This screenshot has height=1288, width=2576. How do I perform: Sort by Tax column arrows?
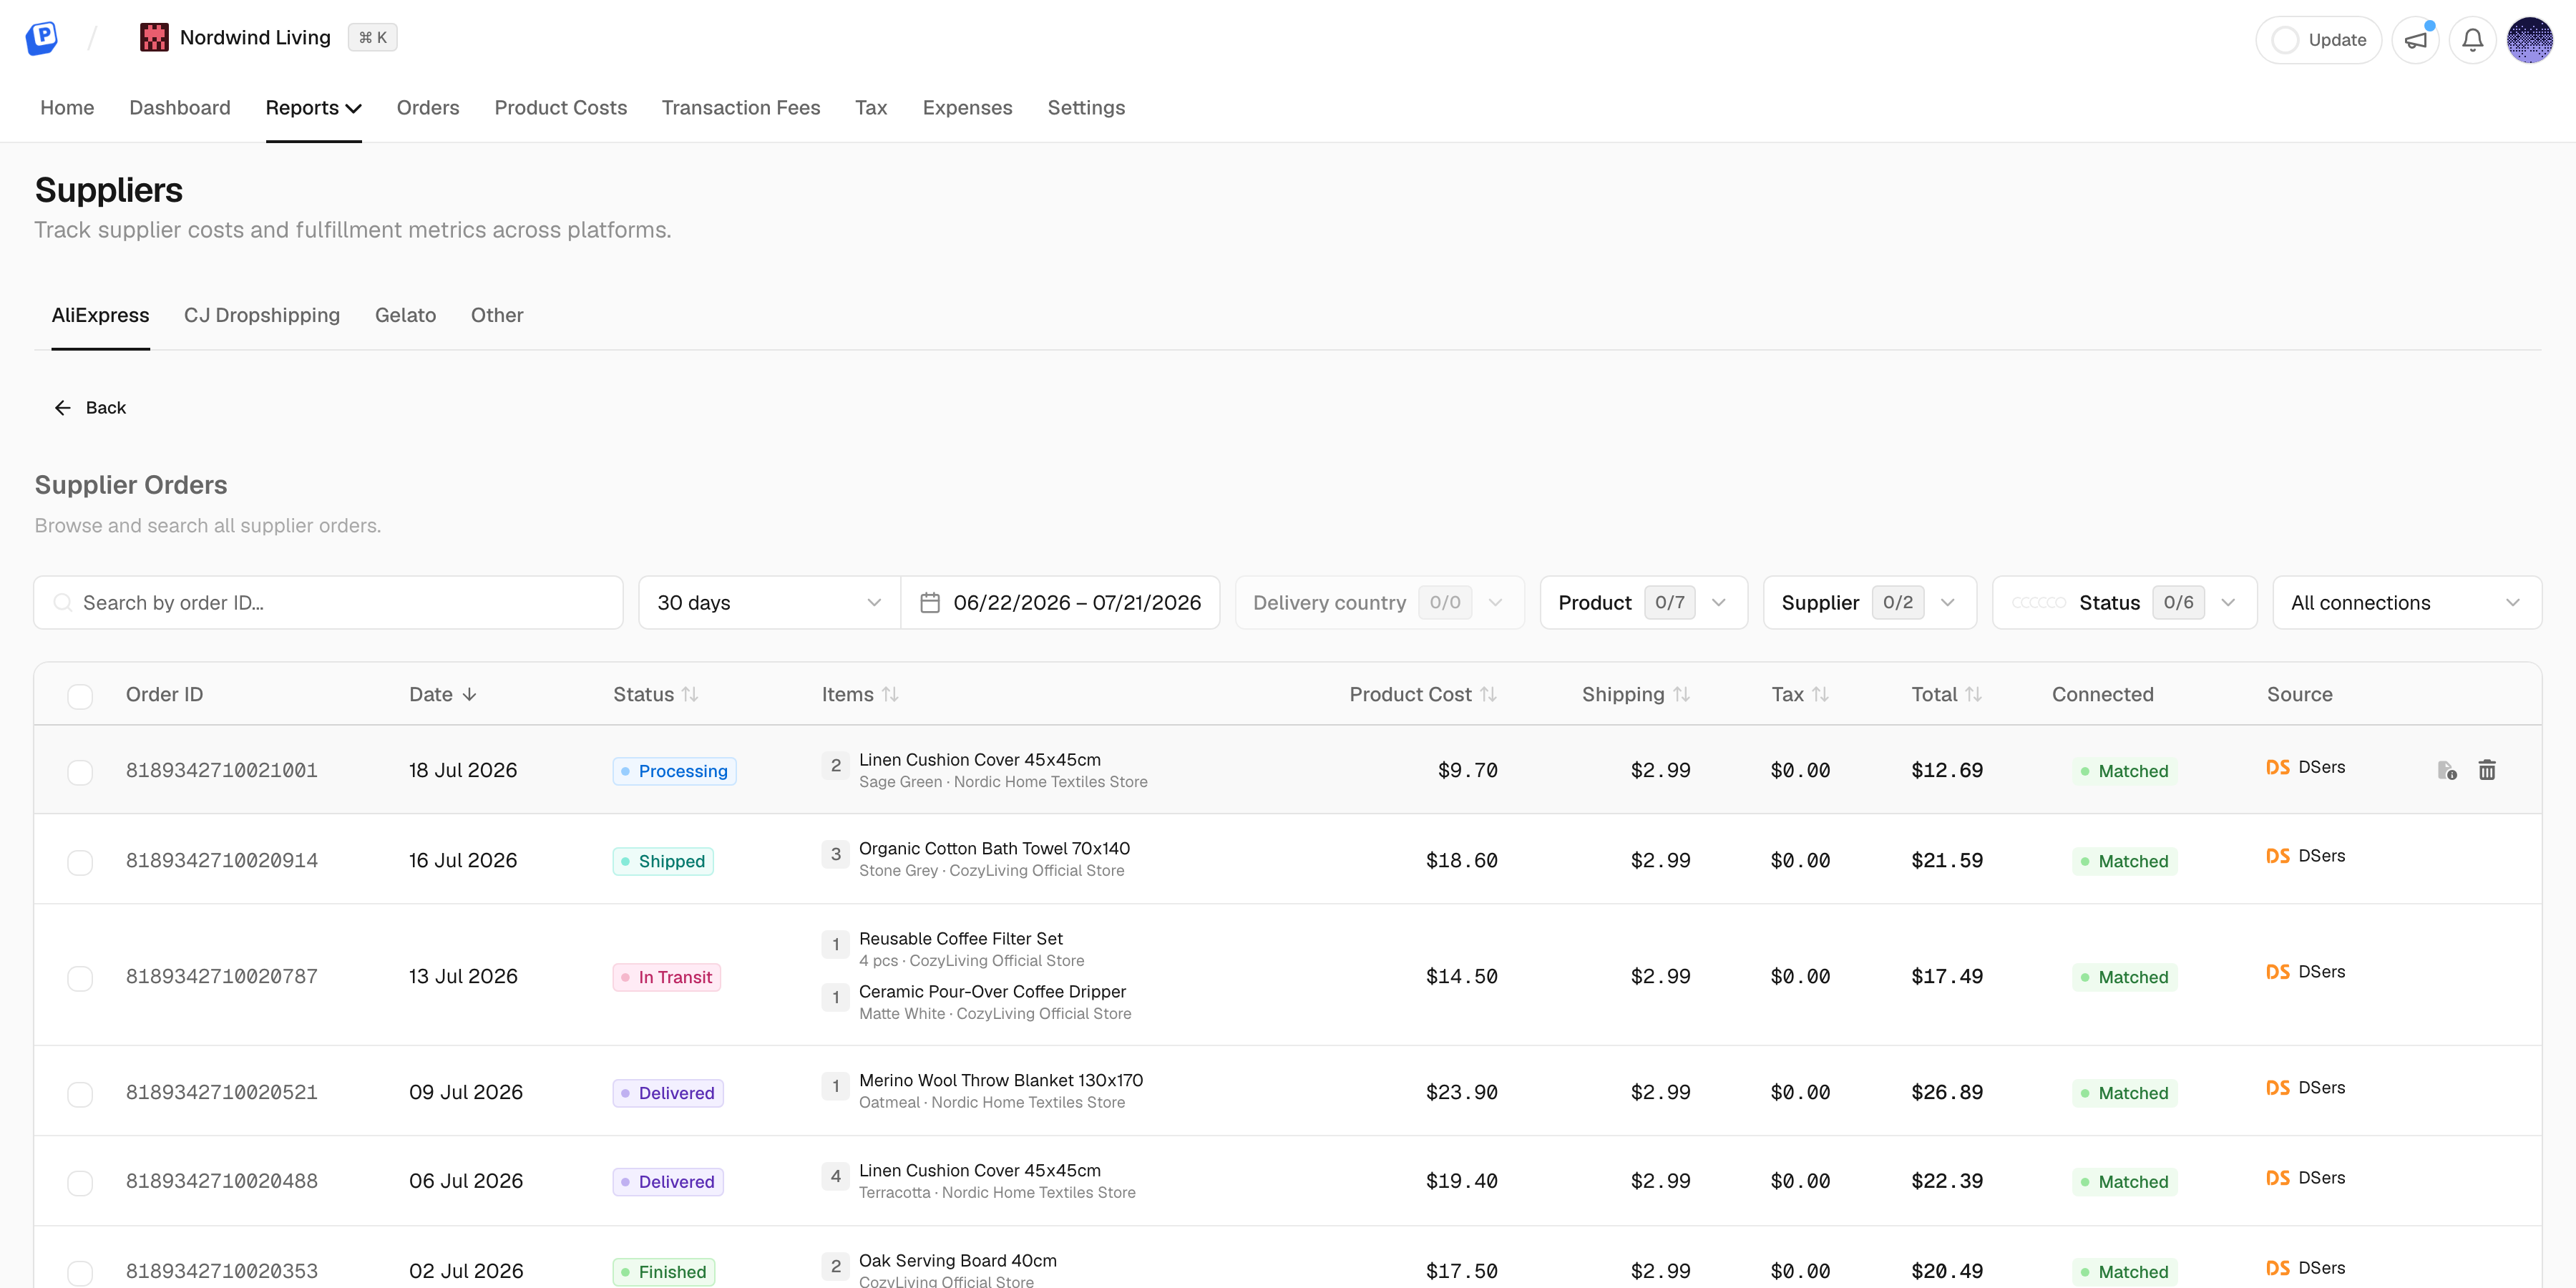1820,694
